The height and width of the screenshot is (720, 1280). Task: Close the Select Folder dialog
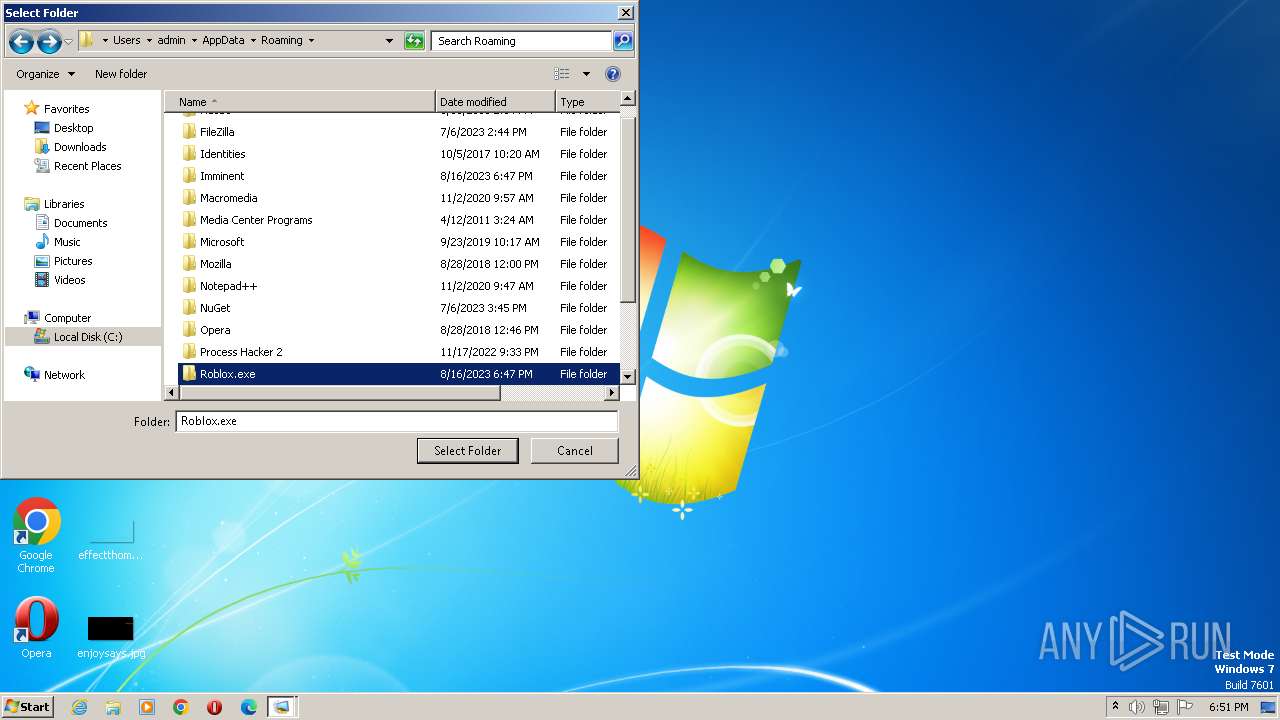[625, 13]
